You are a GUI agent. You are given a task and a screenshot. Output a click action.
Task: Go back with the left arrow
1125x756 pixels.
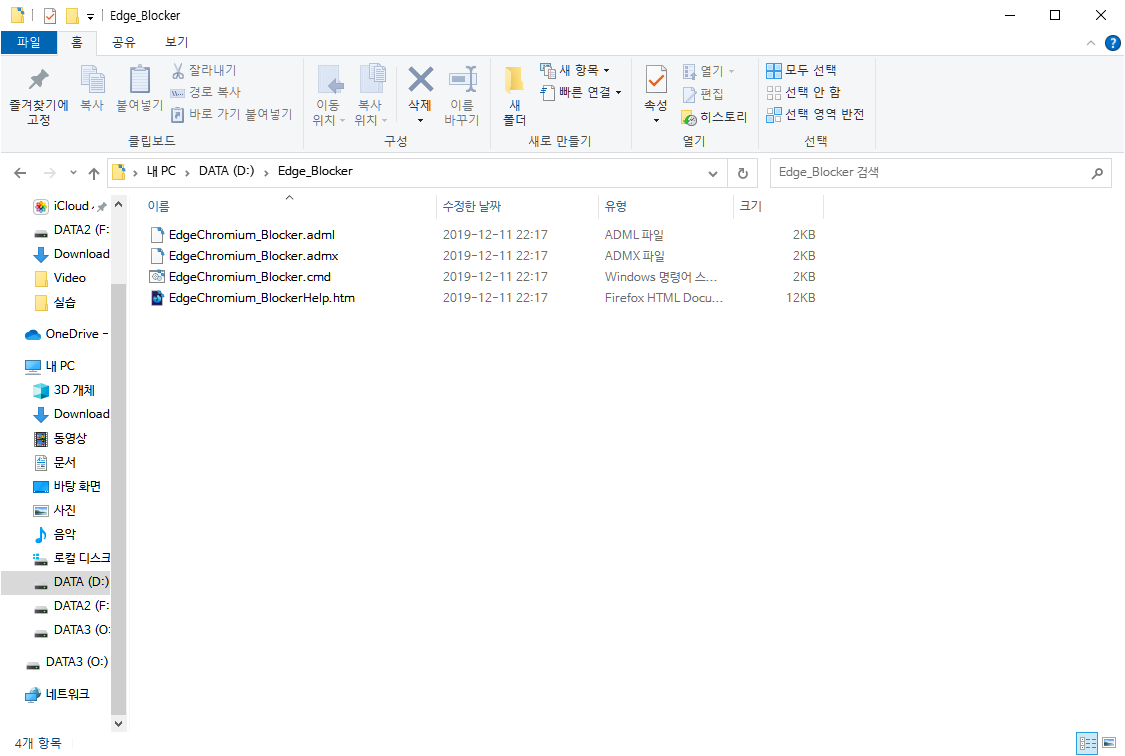tap(20, 173)
